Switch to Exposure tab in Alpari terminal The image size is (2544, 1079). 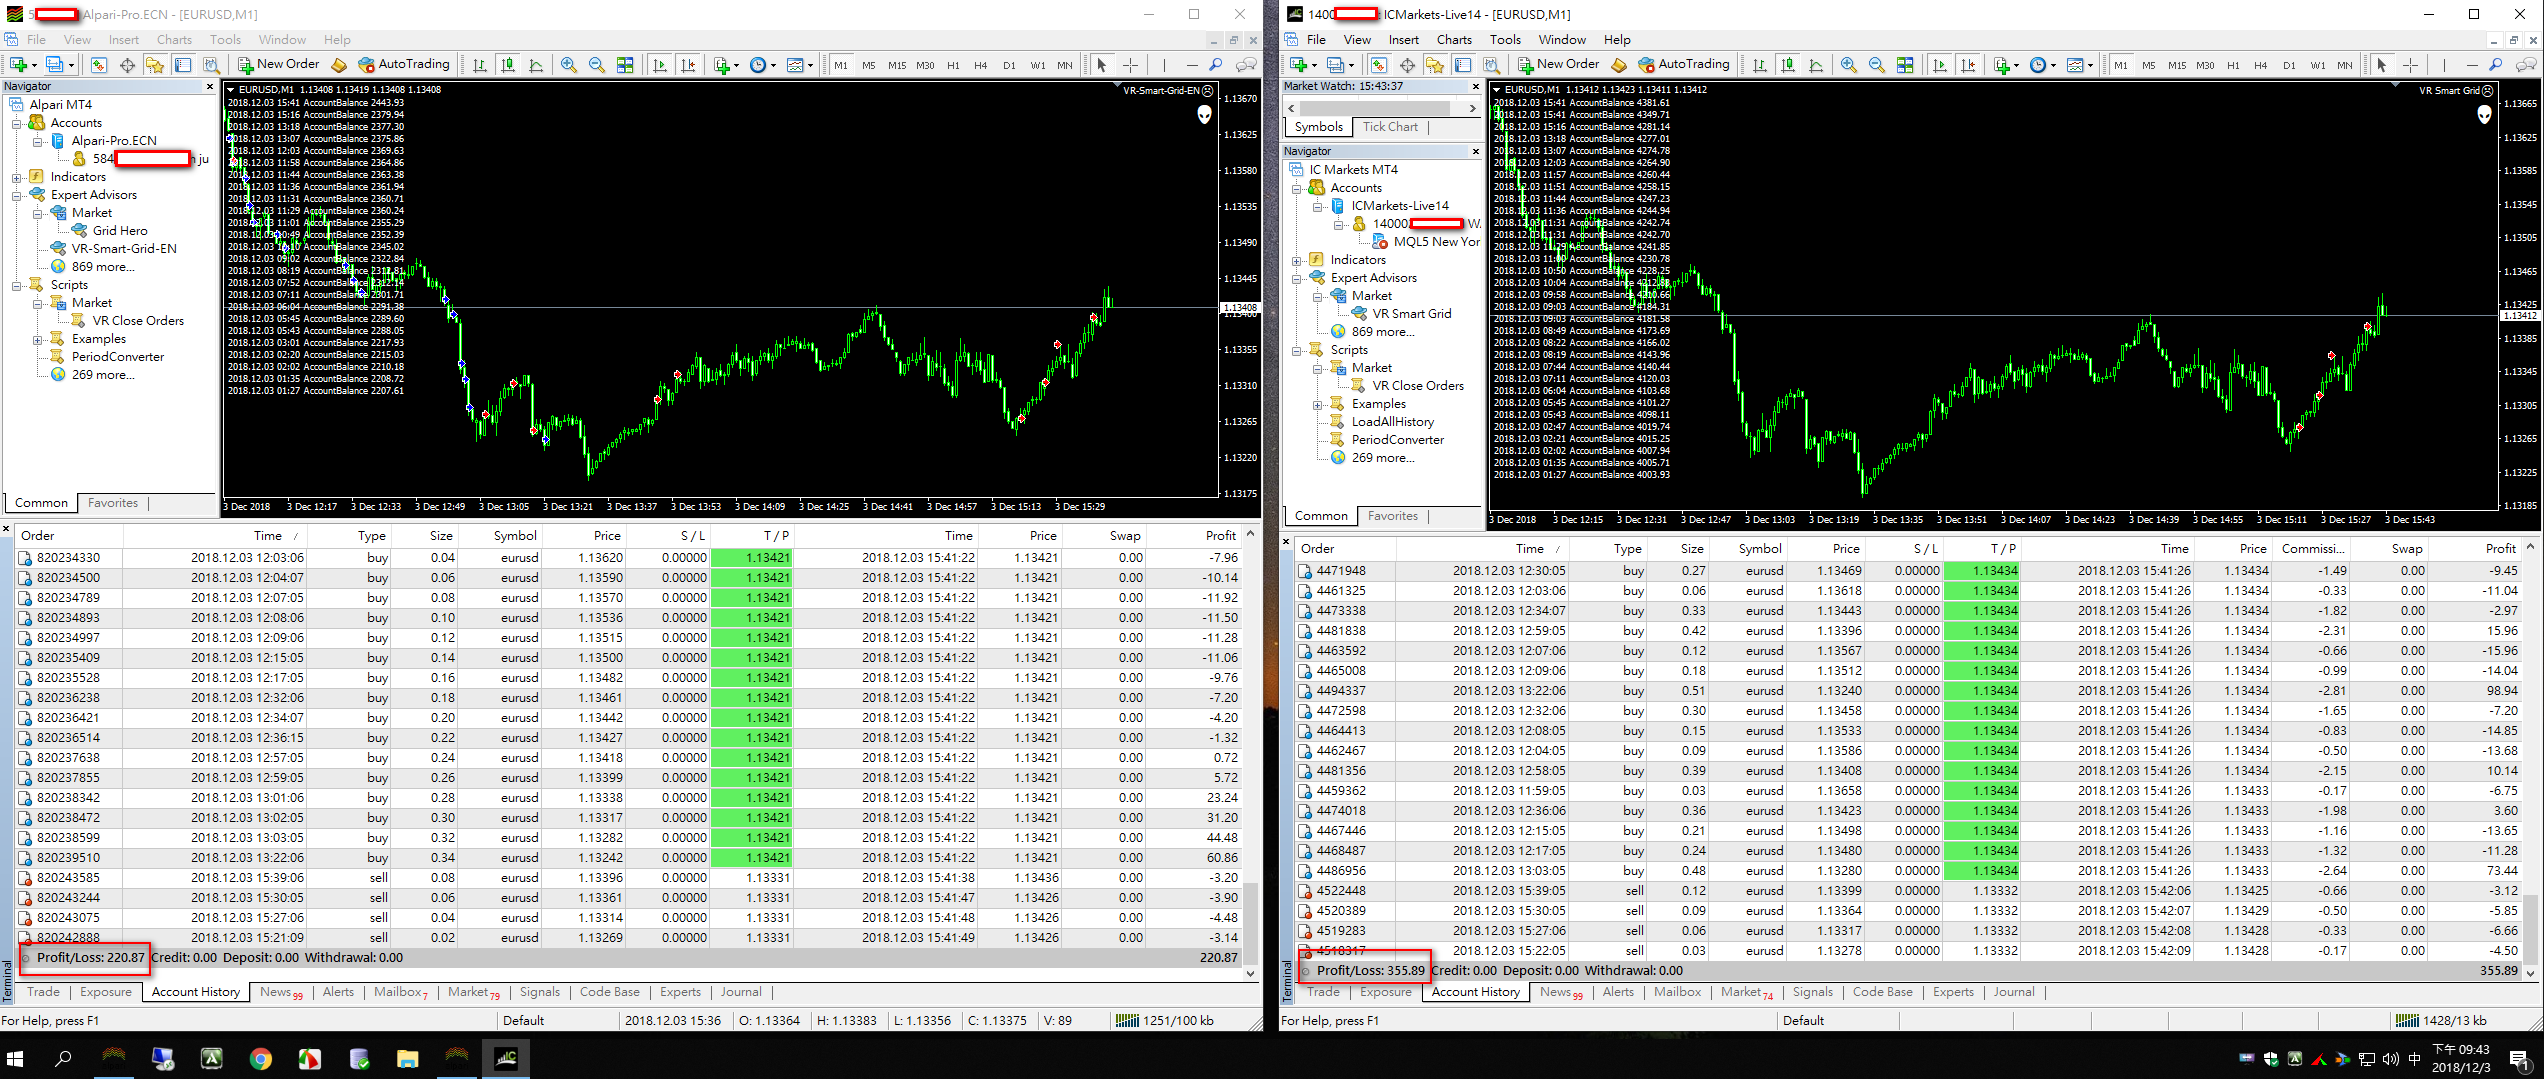tap(105, 992)
